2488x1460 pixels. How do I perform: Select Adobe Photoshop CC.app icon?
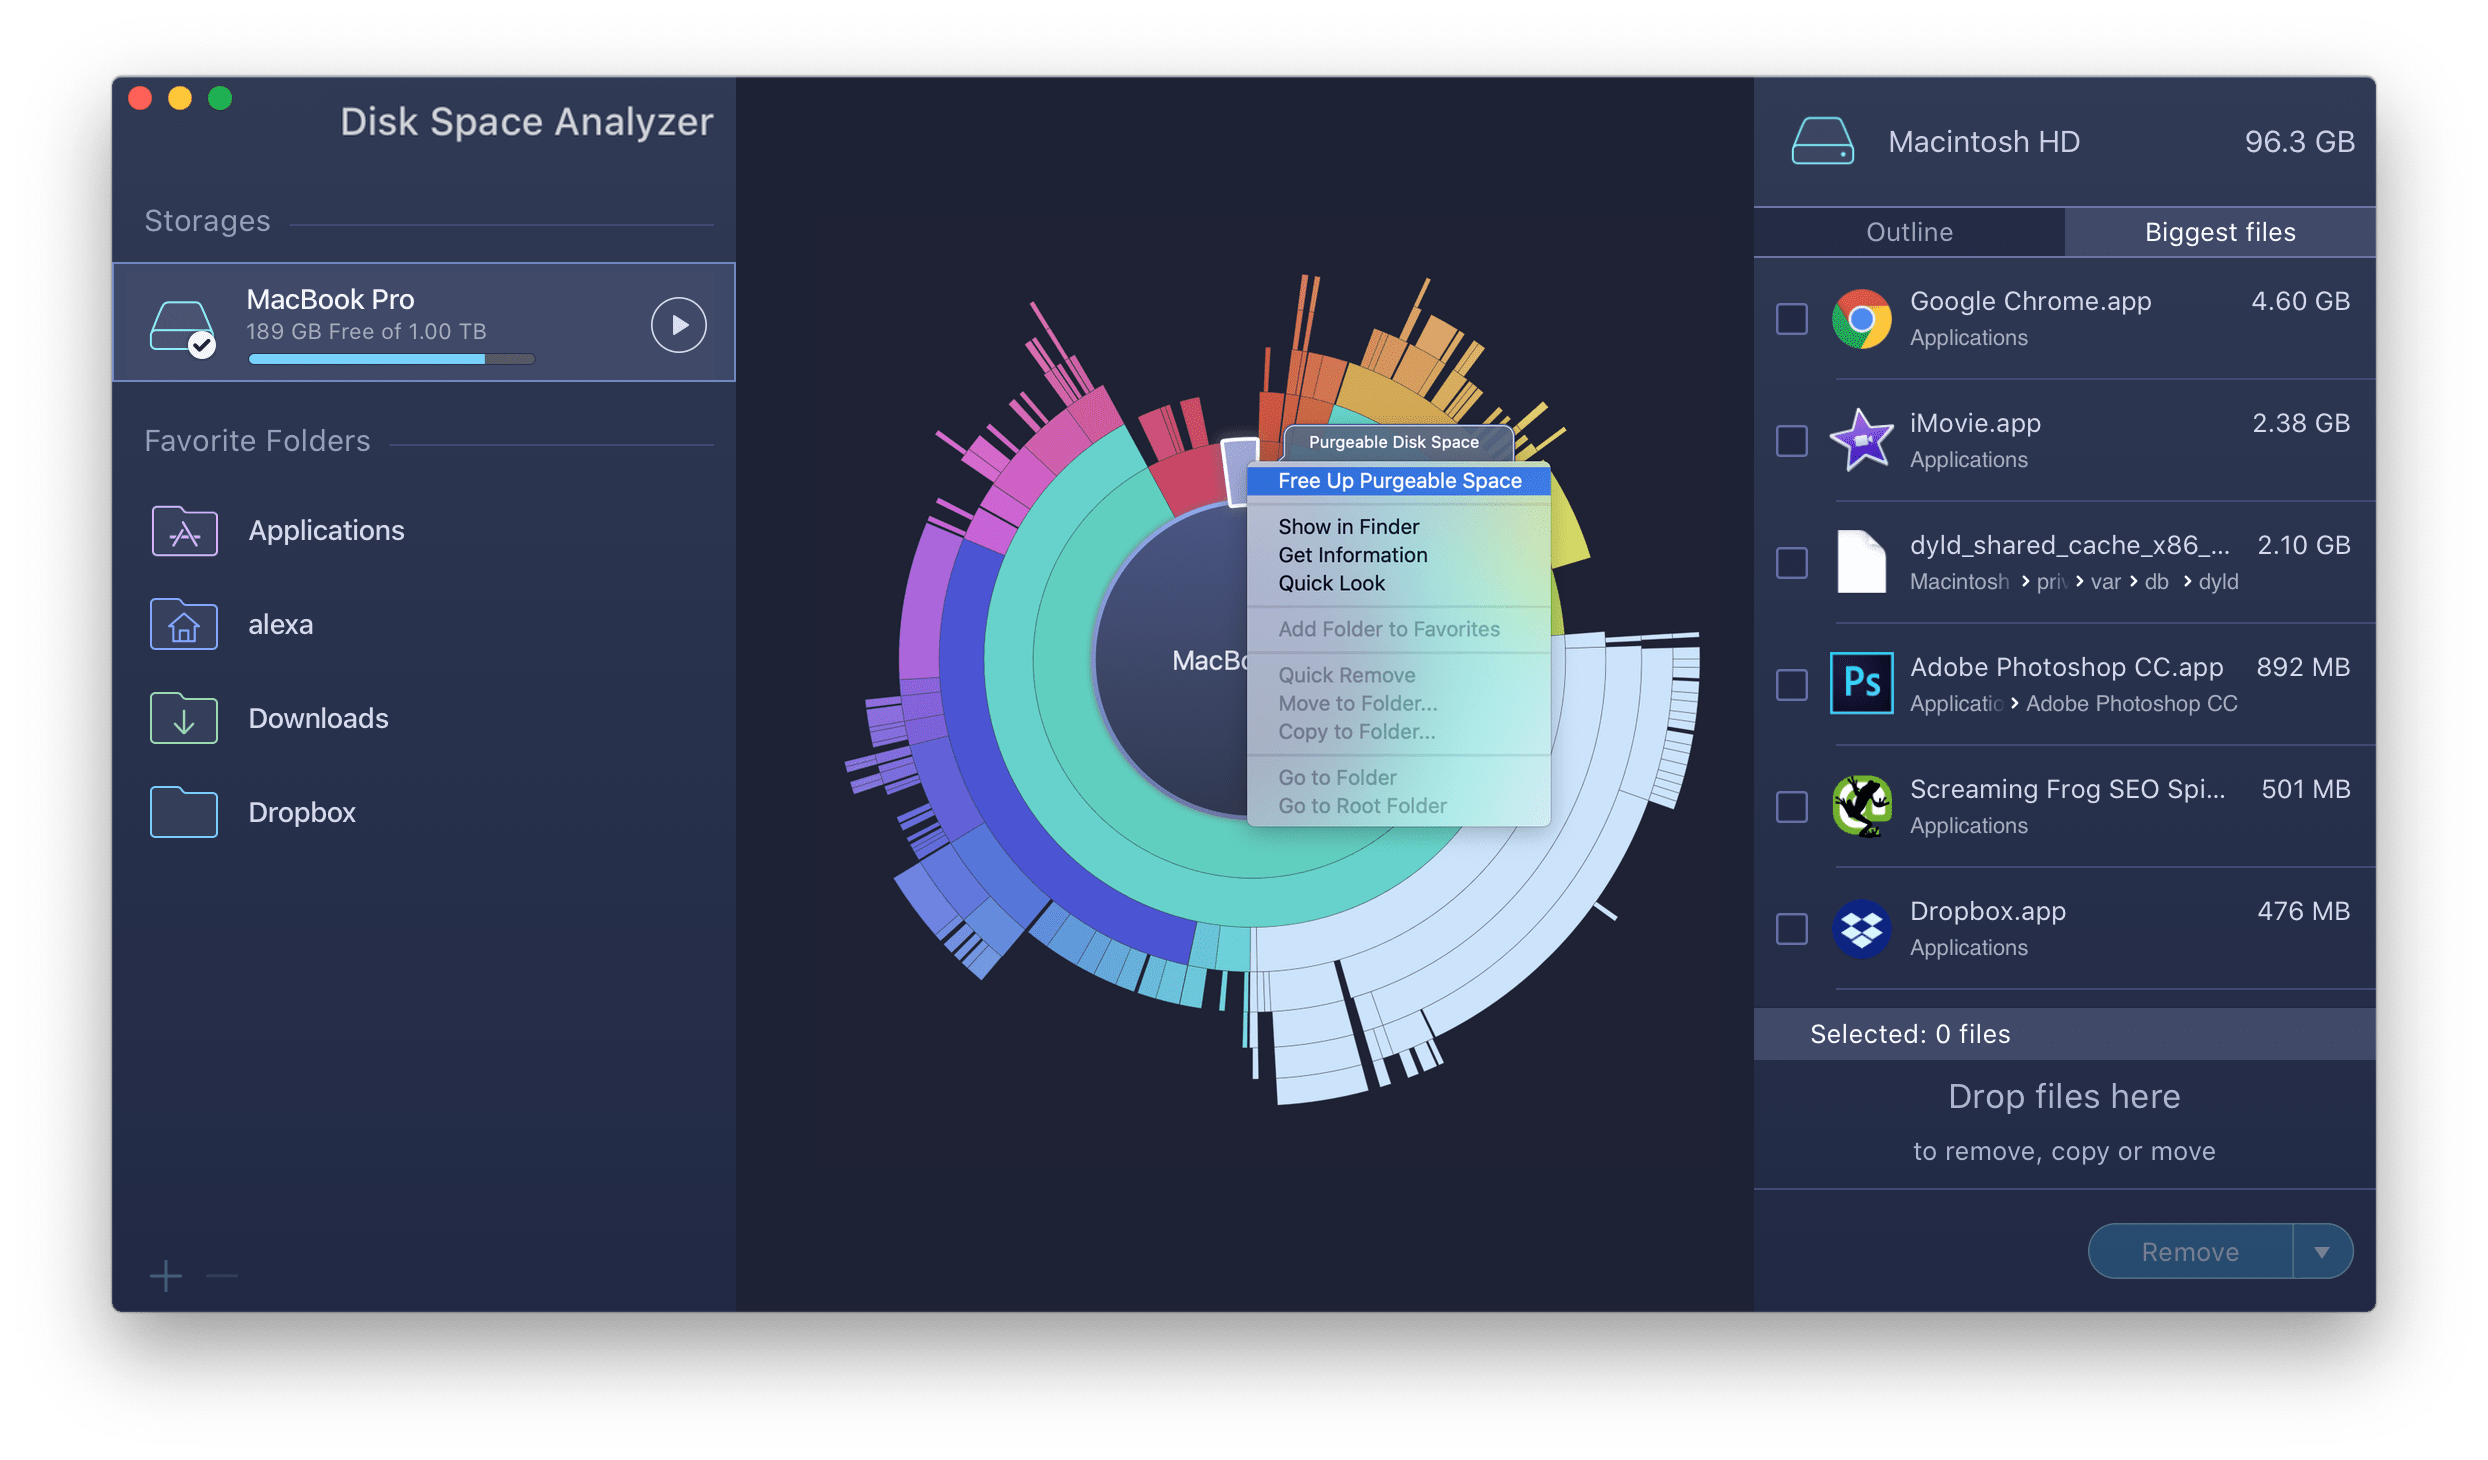pyautogui.click(x=1859, y=683)
